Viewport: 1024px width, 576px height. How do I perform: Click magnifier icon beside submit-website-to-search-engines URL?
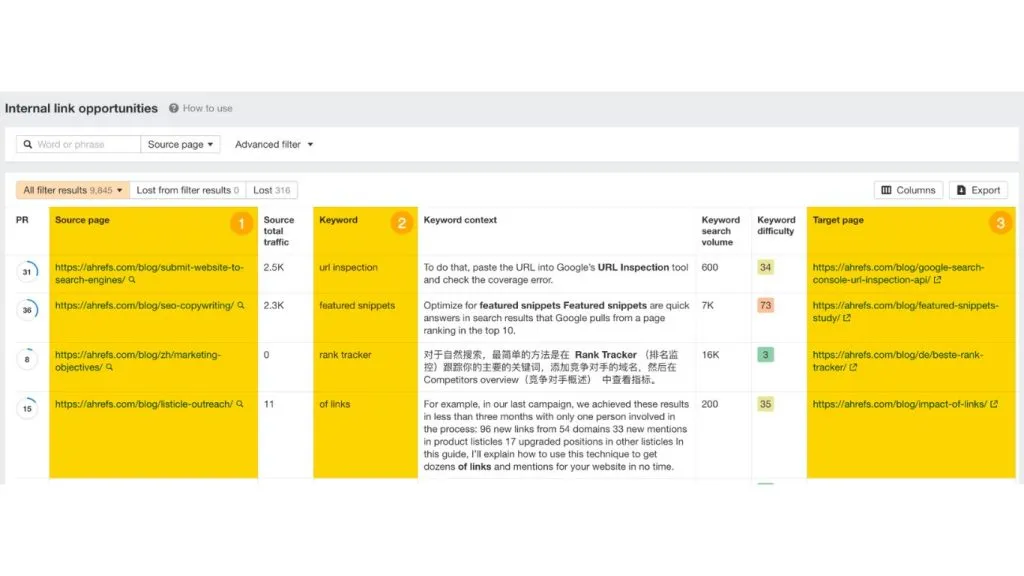click(x=132, y=280)
